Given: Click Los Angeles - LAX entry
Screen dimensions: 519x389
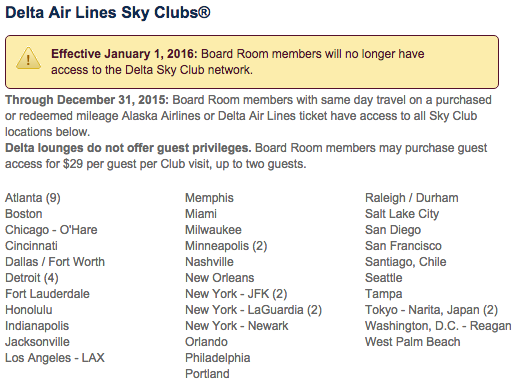Looking at the screenshot, I should [55, 358].
